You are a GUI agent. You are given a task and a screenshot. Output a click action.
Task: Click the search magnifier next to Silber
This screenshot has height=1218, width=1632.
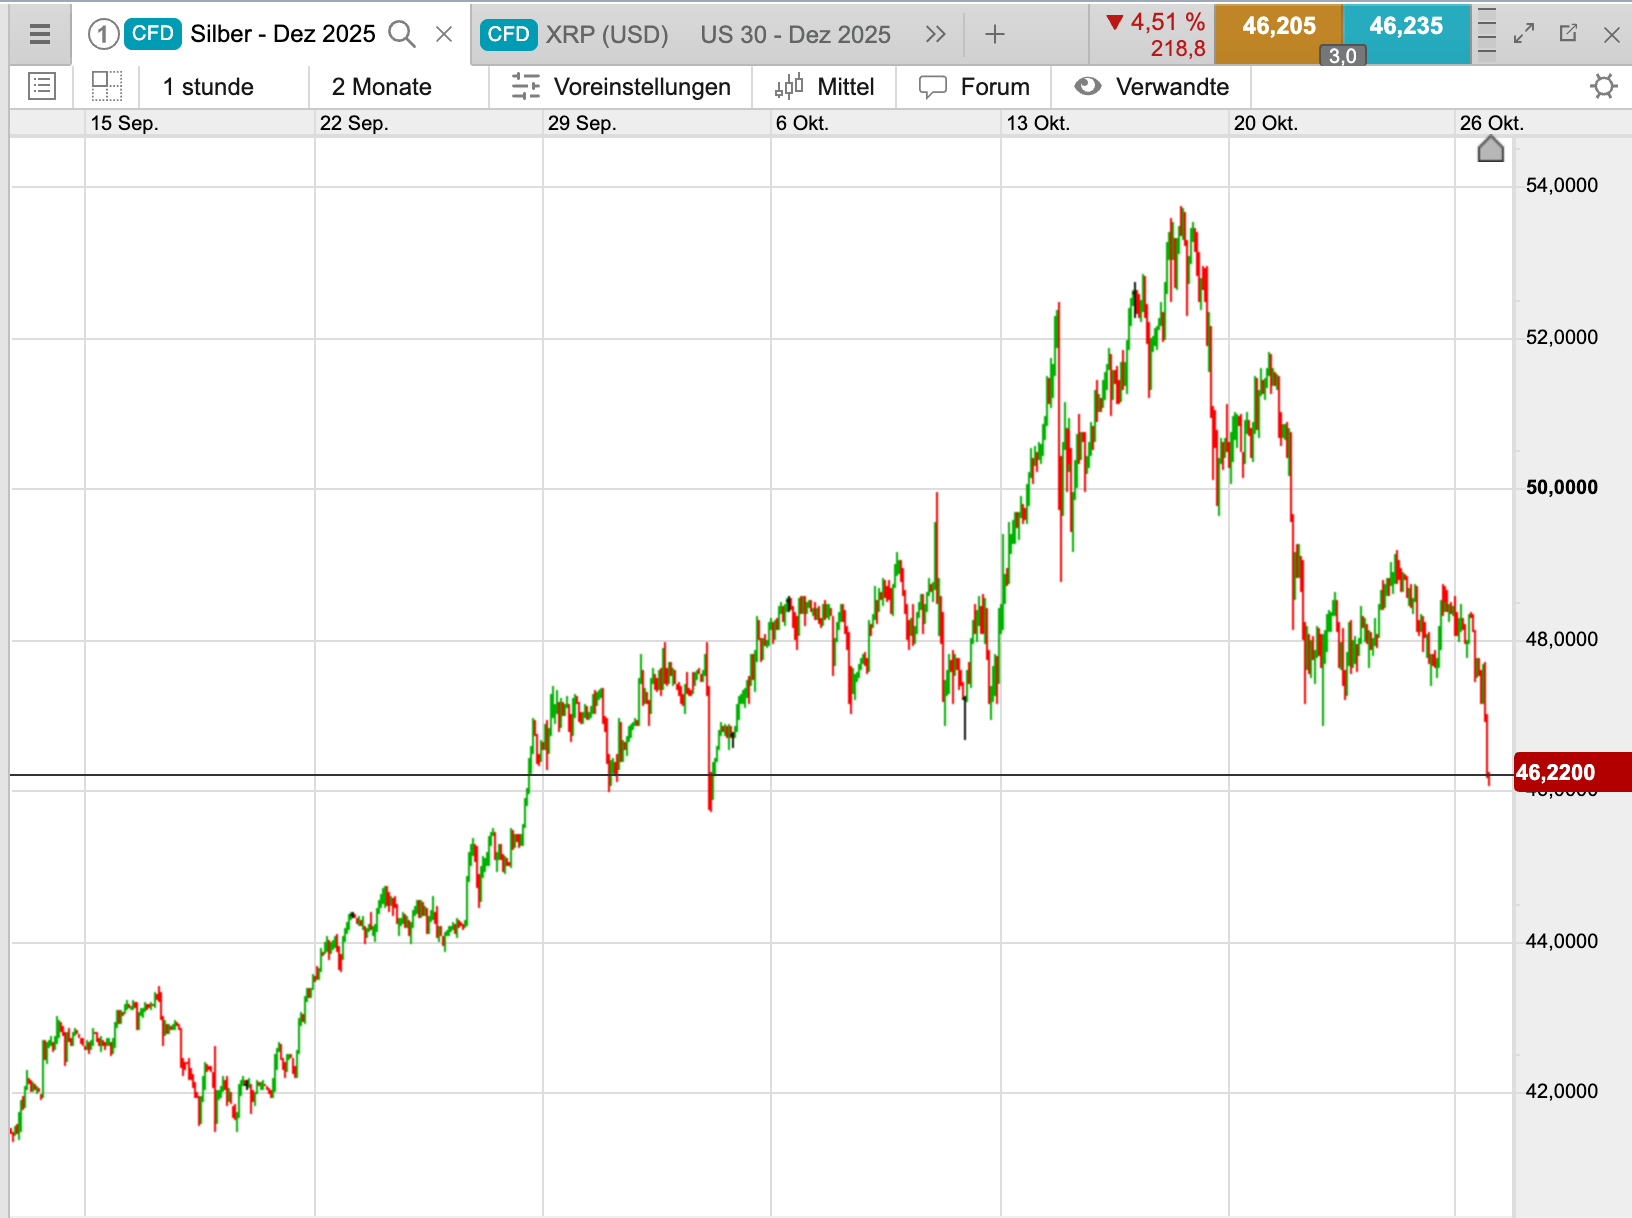[x=401, y=35]
